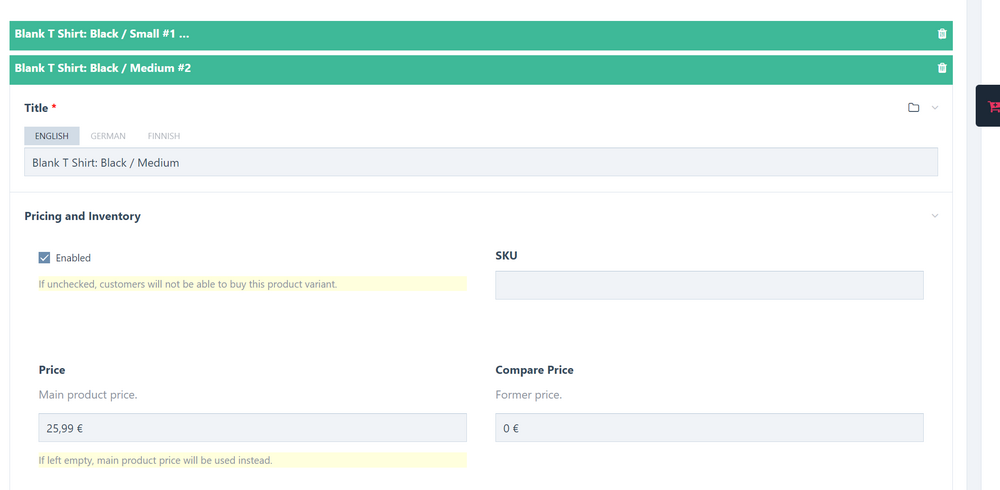
Task: Open the folder icon beside Title
Action: tap(913, 108)
